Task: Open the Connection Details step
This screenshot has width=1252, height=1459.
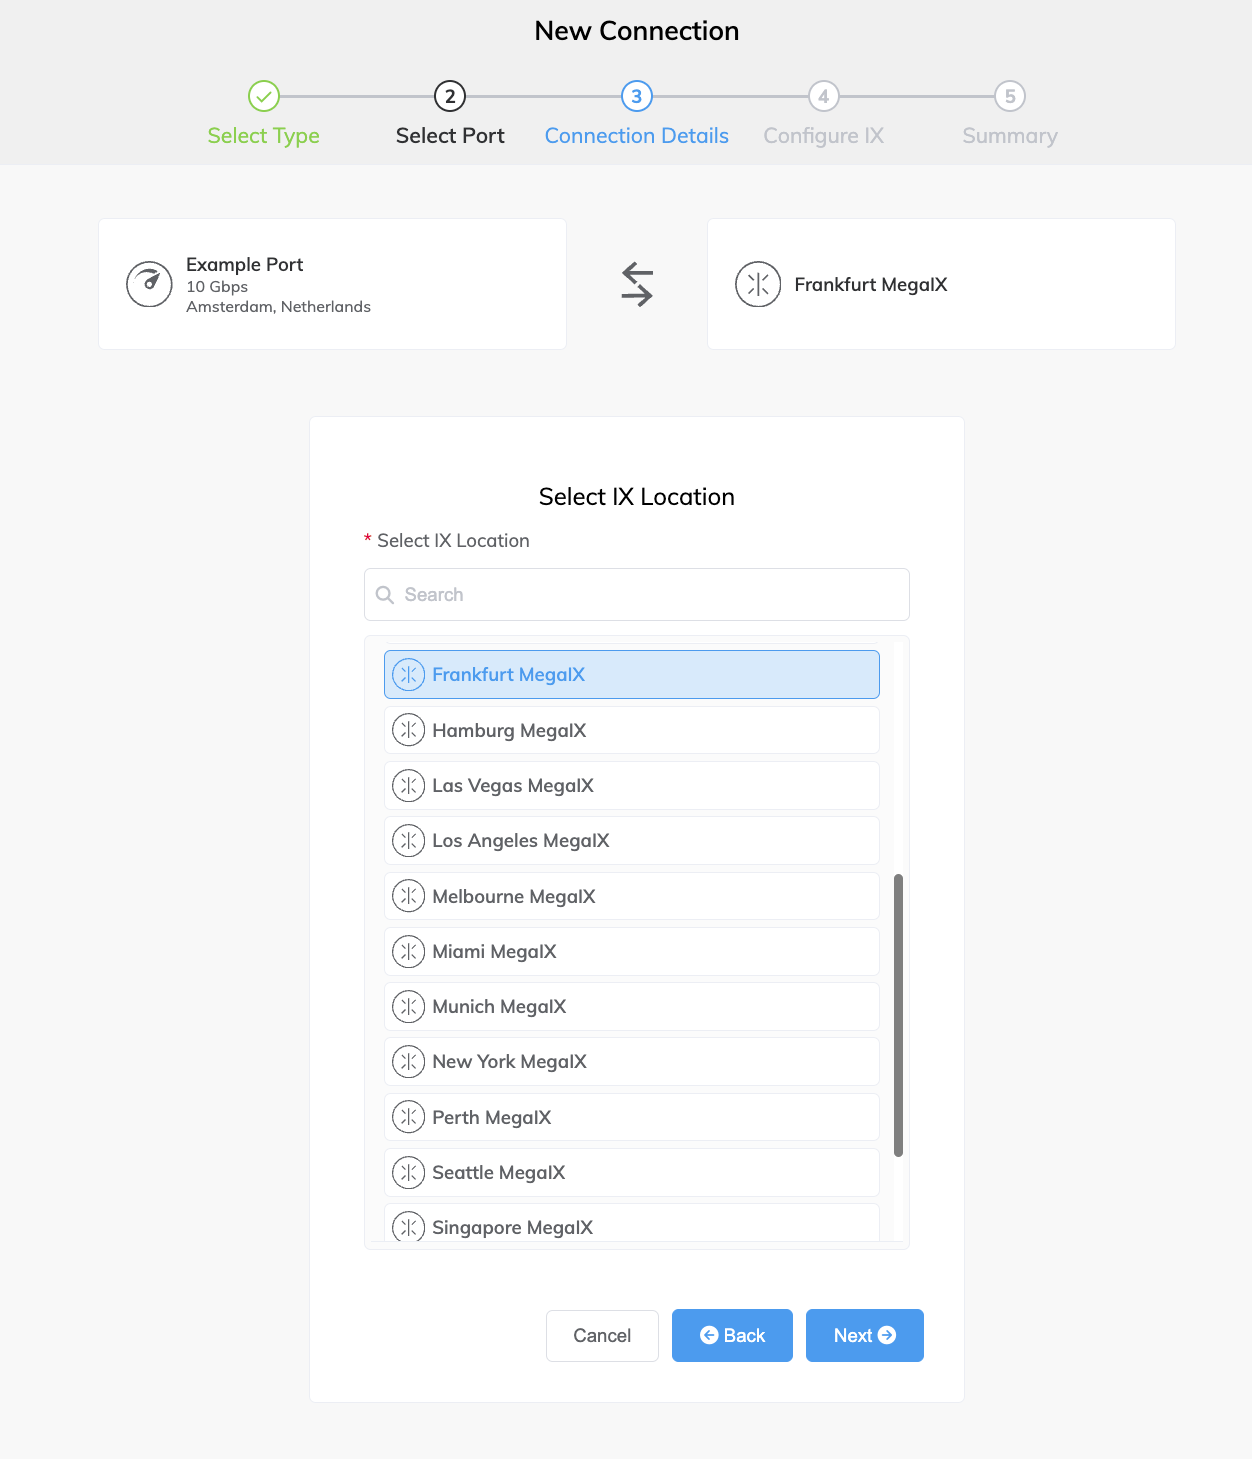Action: tap(637, 96)
